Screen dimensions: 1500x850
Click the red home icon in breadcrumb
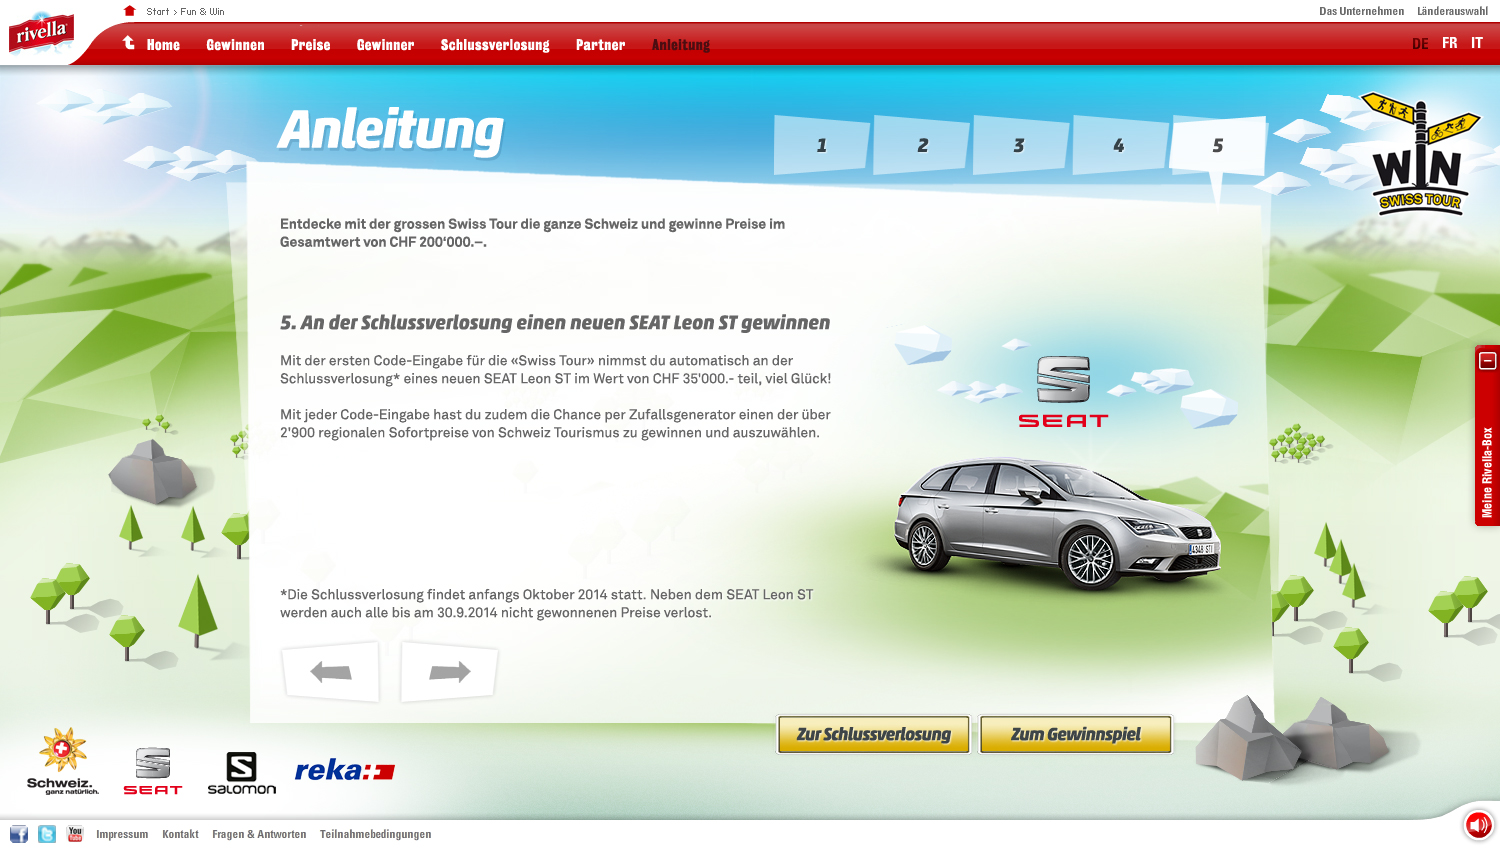pyautogui.click(x=129, y=11)
